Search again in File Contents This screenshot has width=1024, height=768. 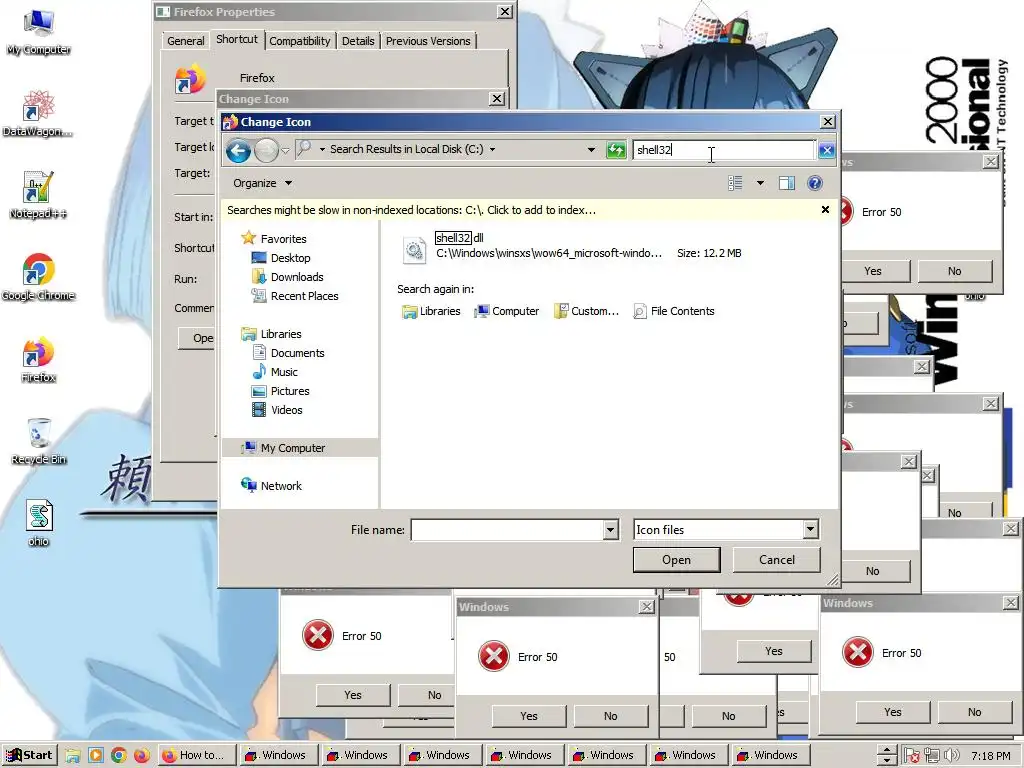click(674, 312)
